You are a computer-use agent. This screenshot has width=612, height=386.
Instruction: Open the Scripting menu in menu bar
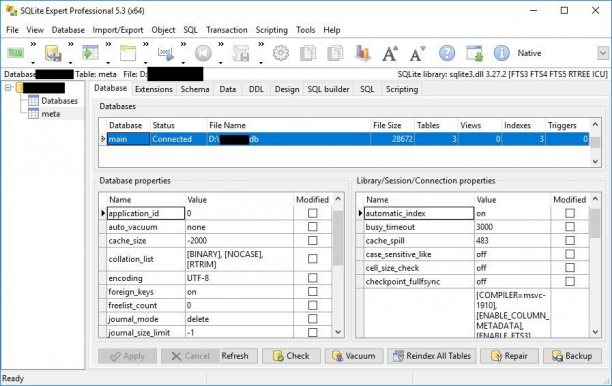coord(272,30)
